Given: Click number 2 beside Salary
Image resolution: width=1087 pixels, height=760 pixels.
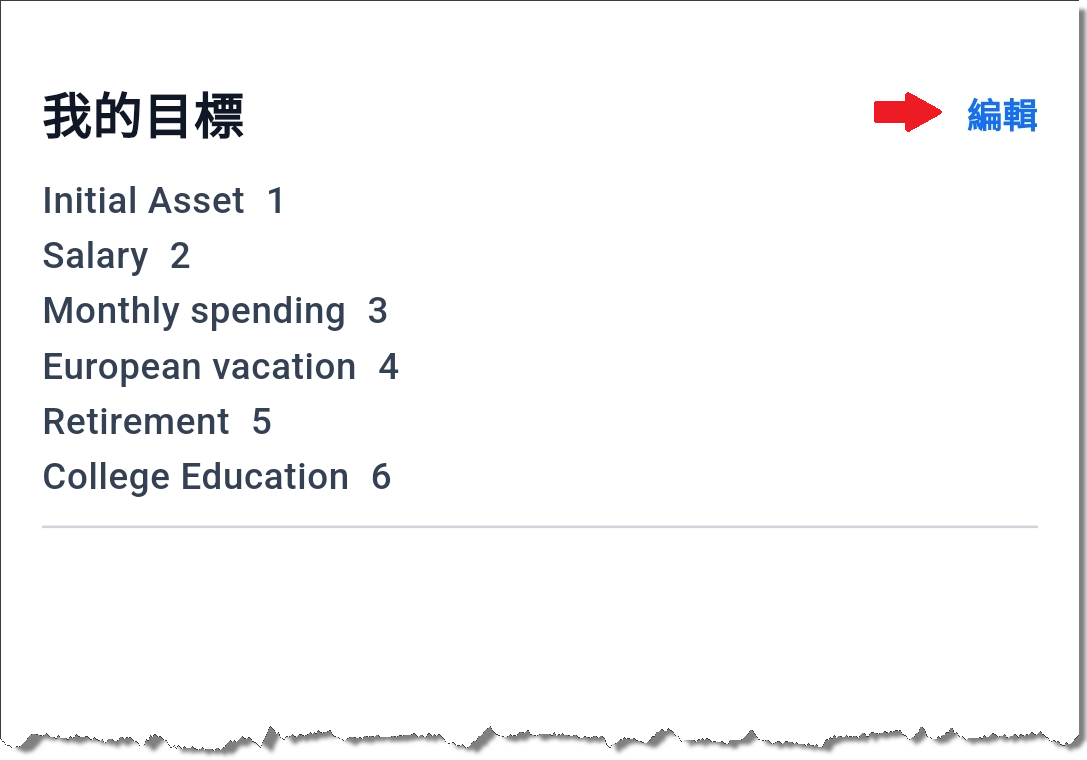Looking at the screenshot, I should (180, 256).
